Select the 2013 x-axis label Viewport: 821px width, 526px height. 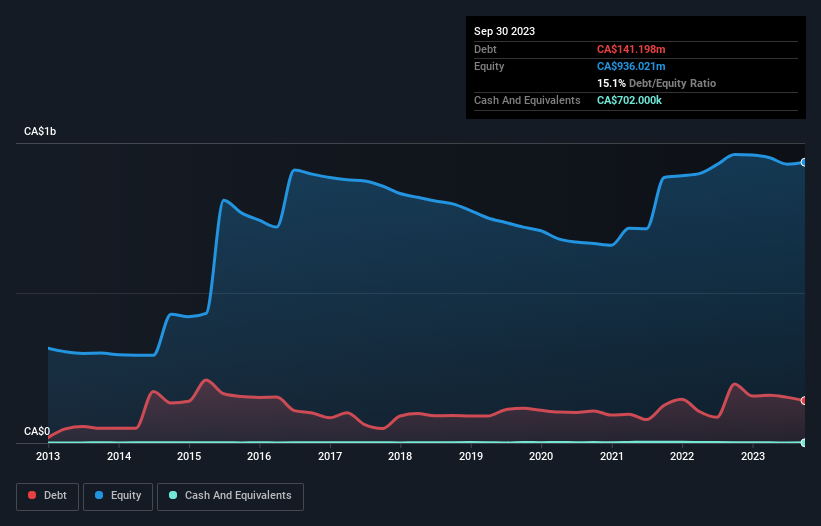(x=48, y=456)
